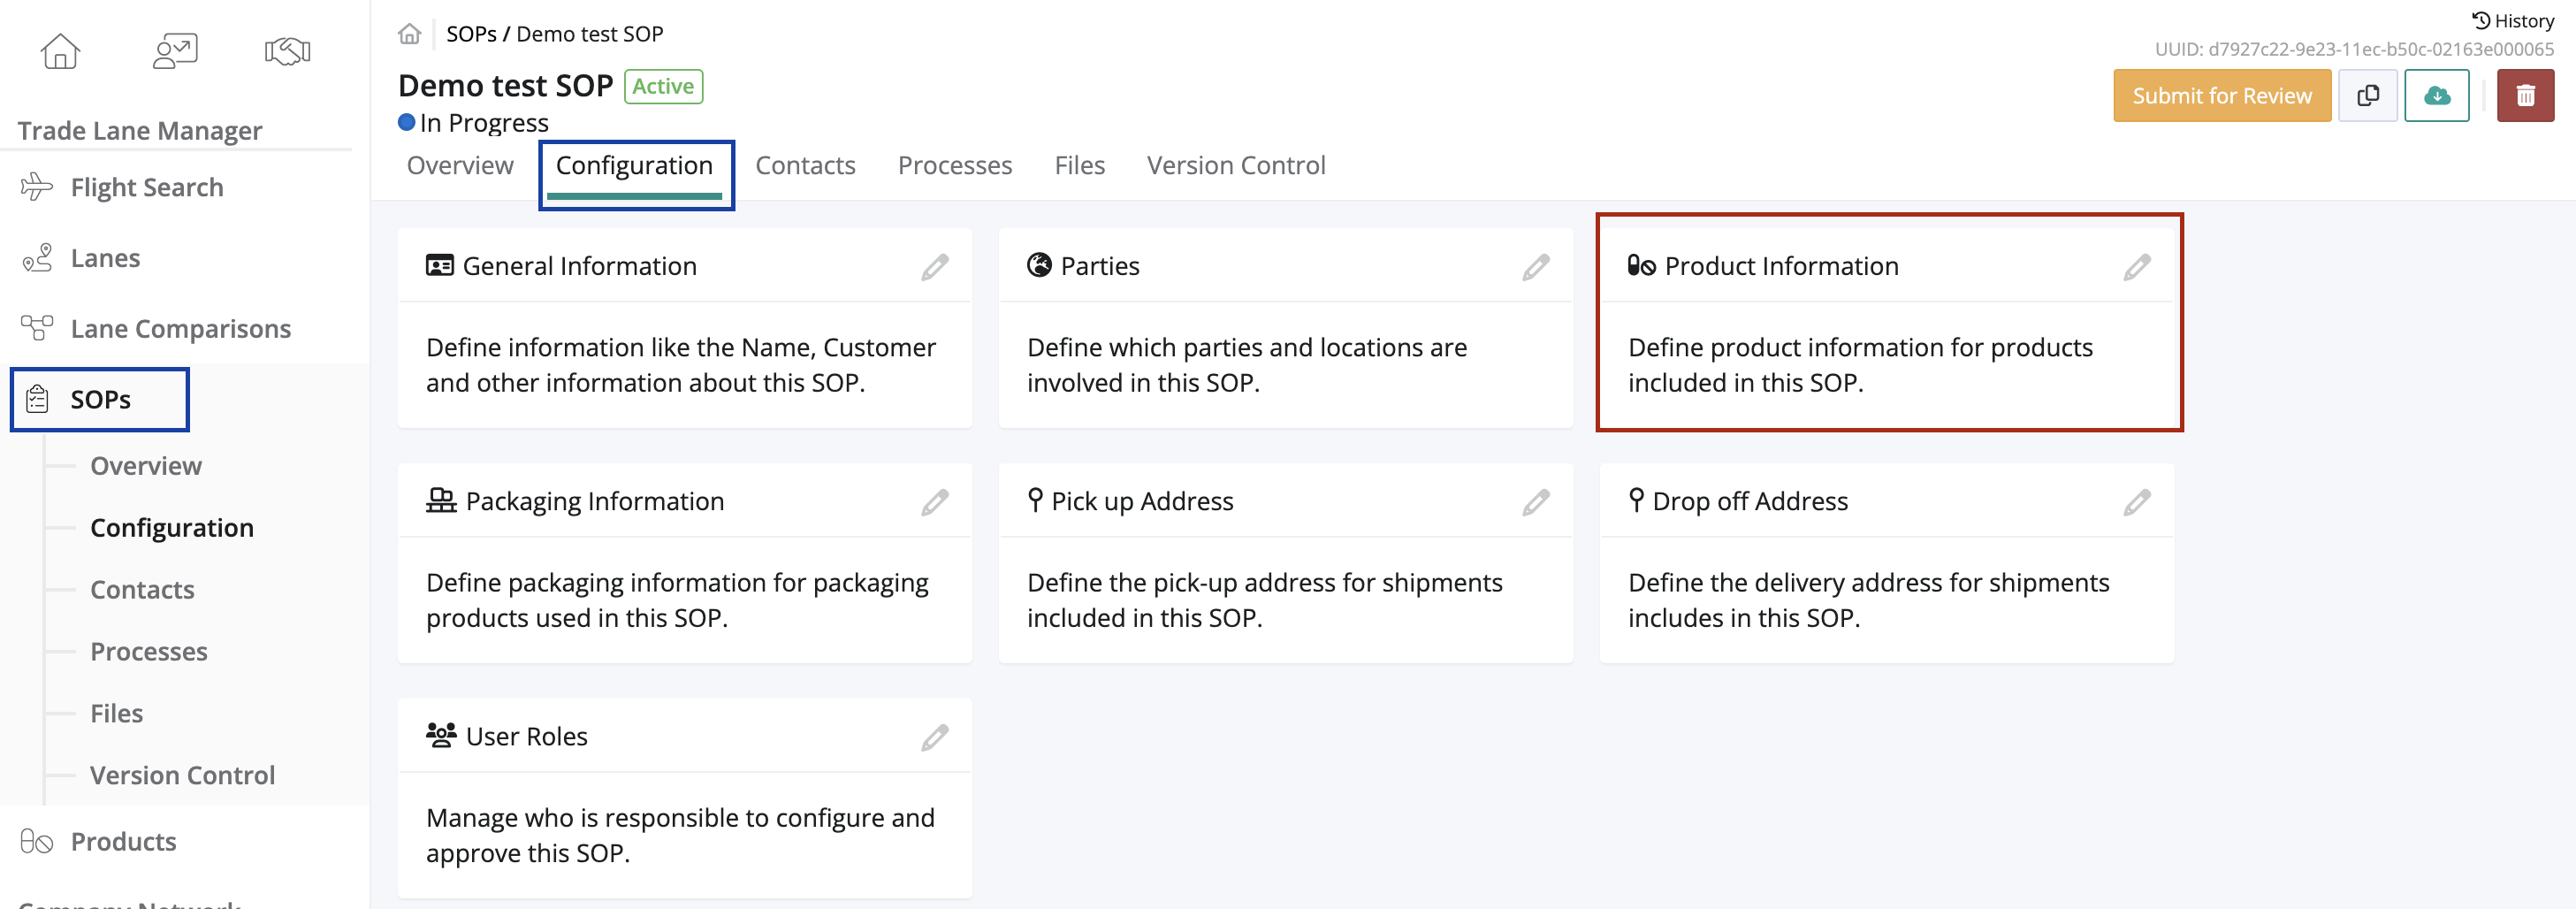Edit Pick up Address with pencil icon
Screen dimensions: 2576x909
point(1536,502)
